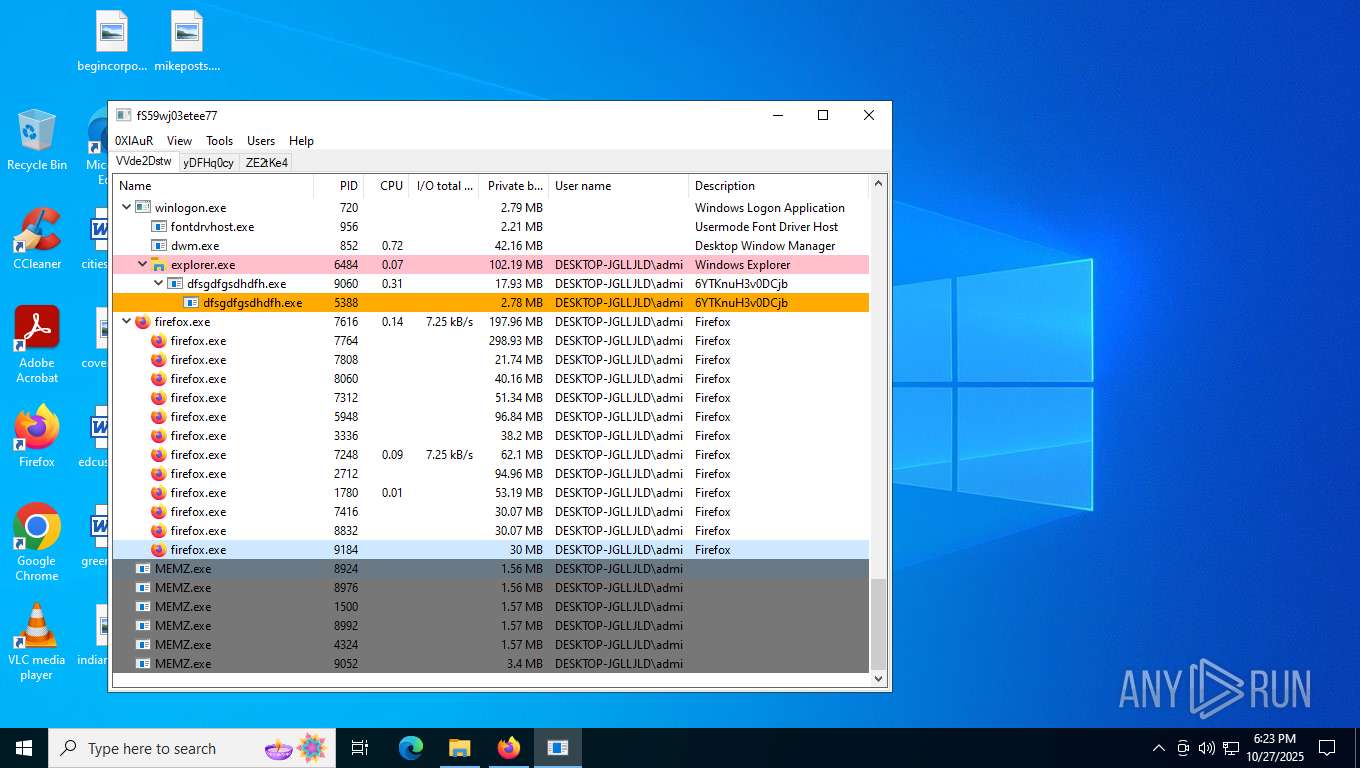The image size is (1360, 768).
Task: Click Firefox icon of PID 7616 row
Action: pyautogui.click(x=143, y=322)
